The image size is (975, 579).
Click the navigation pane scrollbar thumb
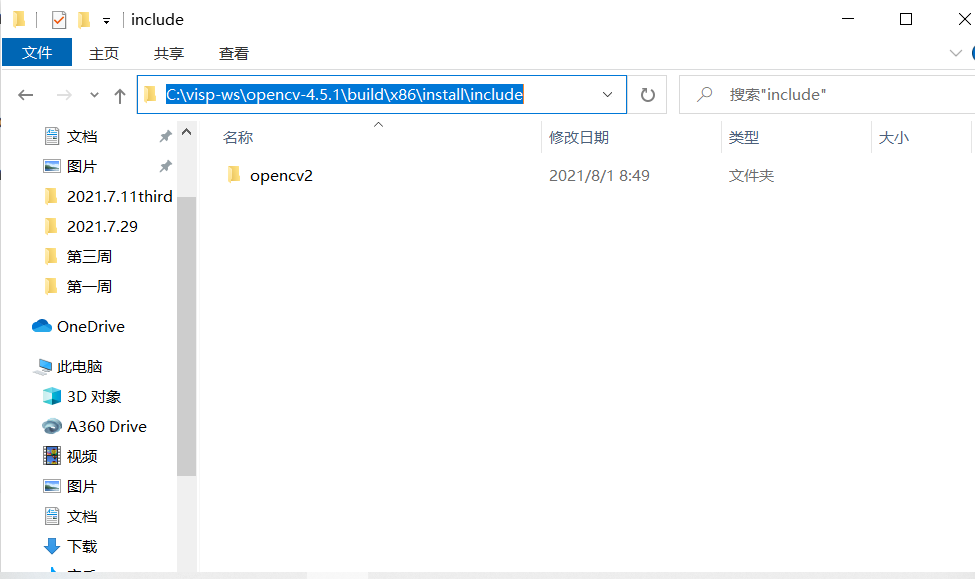point(187,336)
